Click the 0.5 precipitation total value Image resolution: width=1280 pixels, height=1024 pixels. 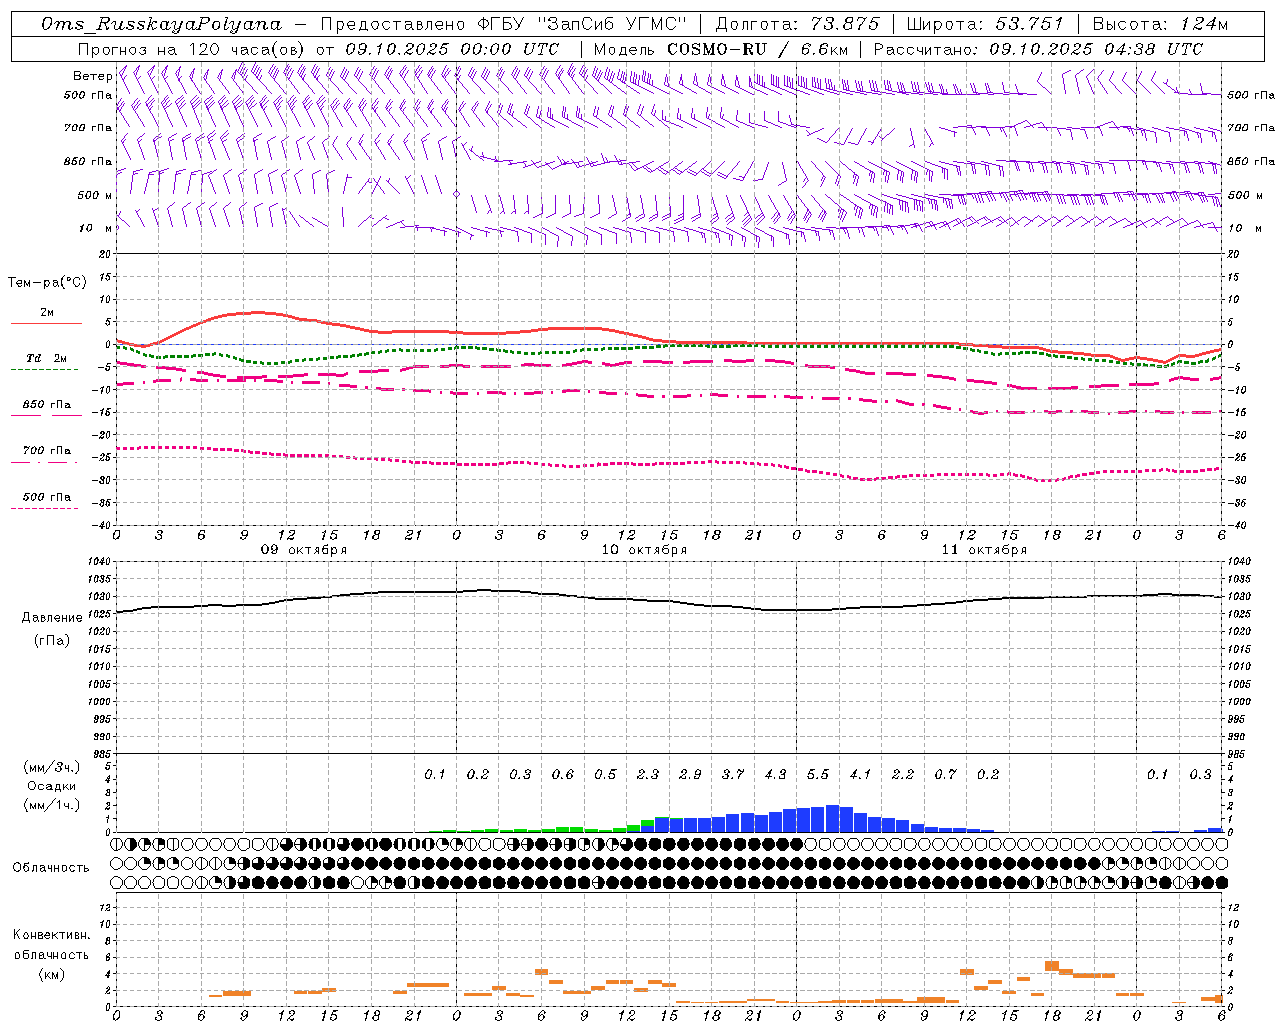tap(605, 774)
